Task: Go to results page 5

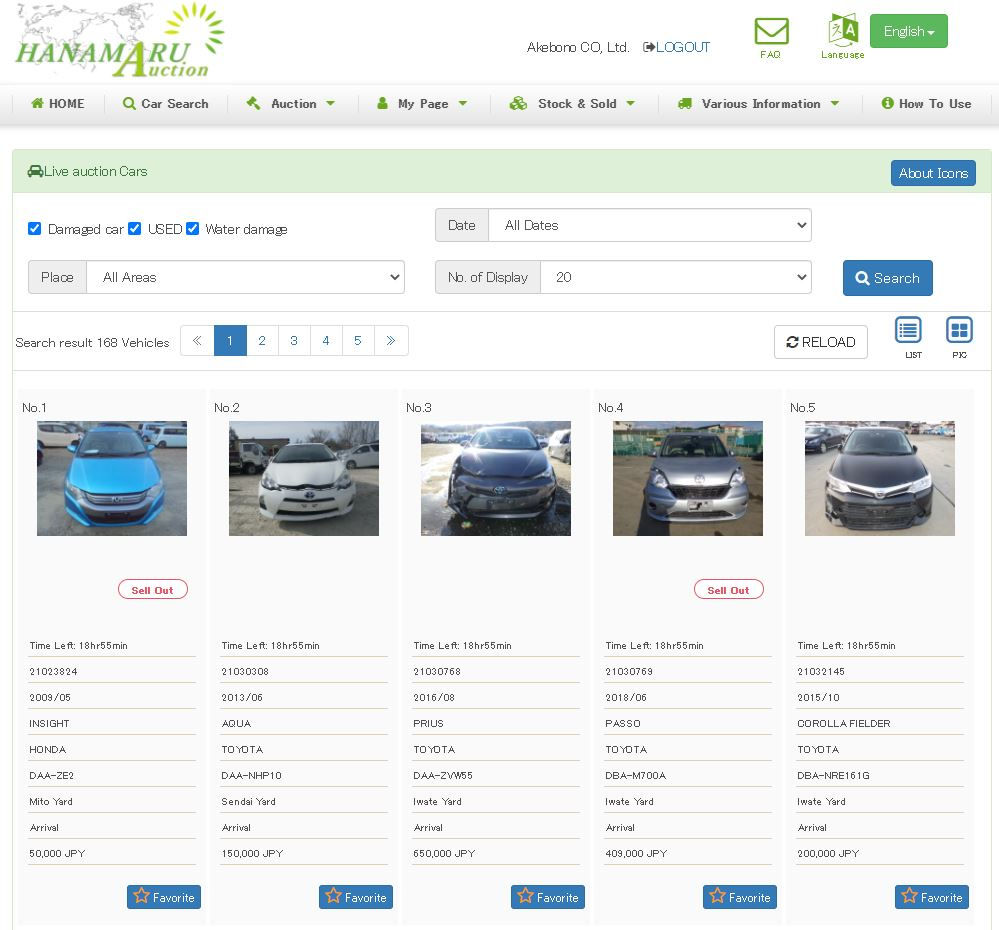Action: tap(358, 341)
